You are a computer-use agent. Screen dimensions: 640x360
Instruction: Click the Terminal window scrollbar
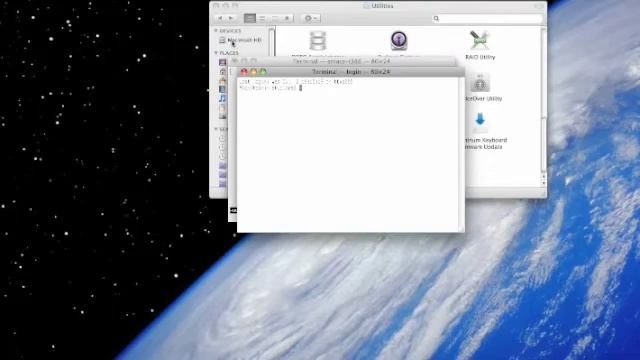(462, 151)
